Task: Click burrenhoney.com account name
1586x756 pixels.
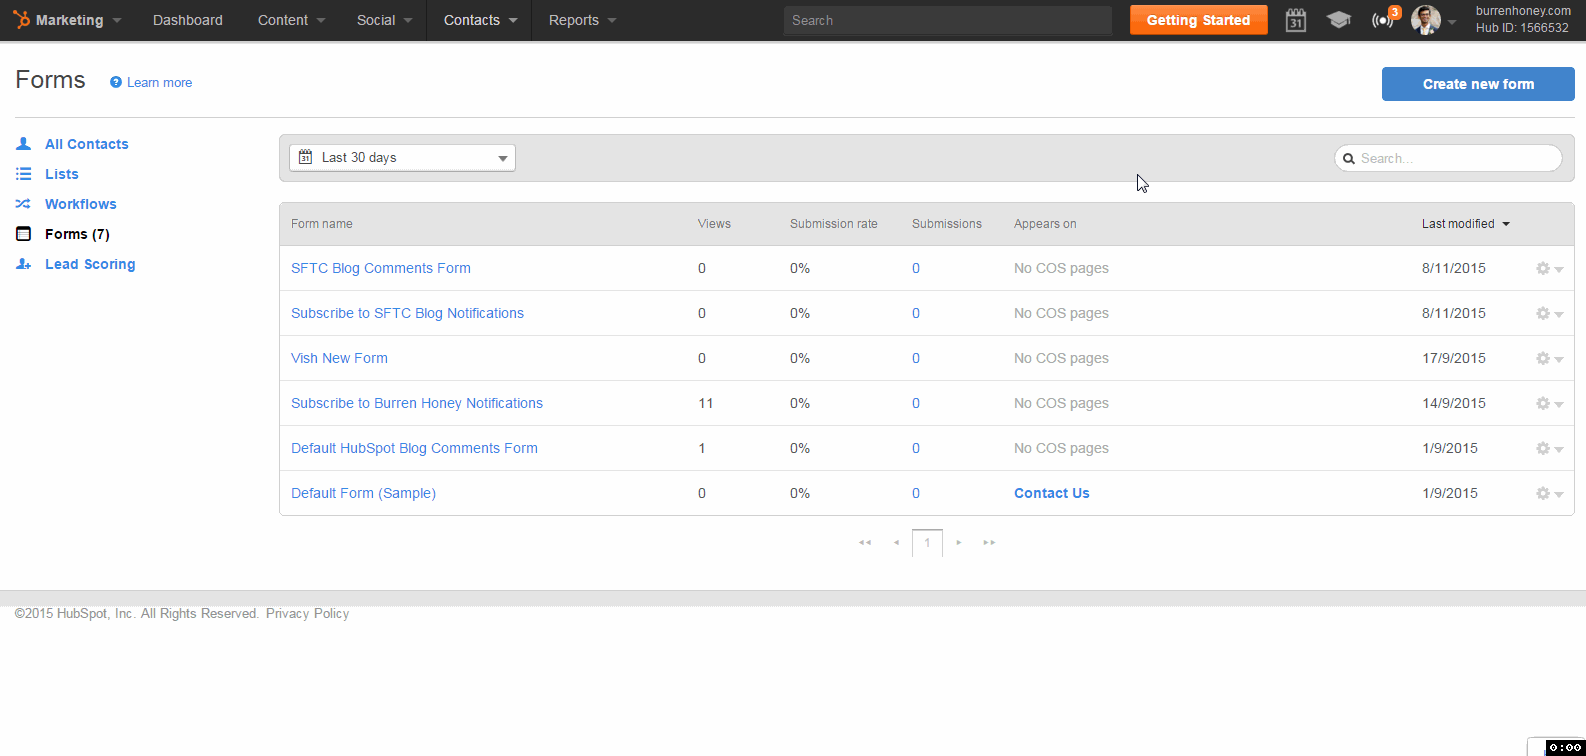Action: (x=1523, y=11)
